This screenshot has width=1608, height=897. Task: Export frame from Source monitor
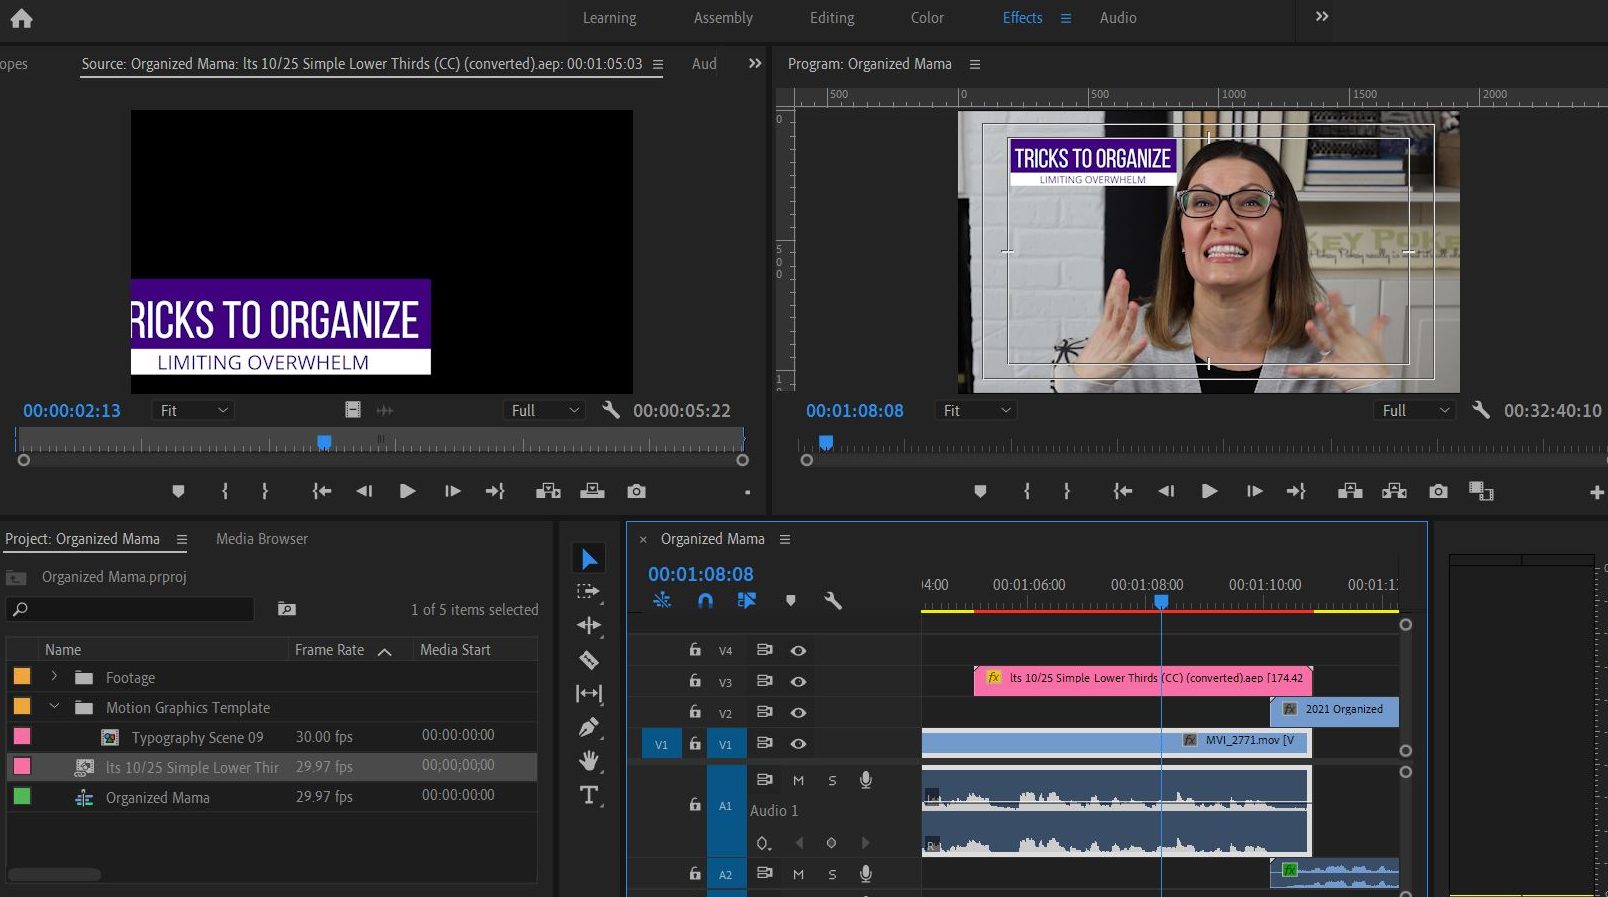pos(636,491)
